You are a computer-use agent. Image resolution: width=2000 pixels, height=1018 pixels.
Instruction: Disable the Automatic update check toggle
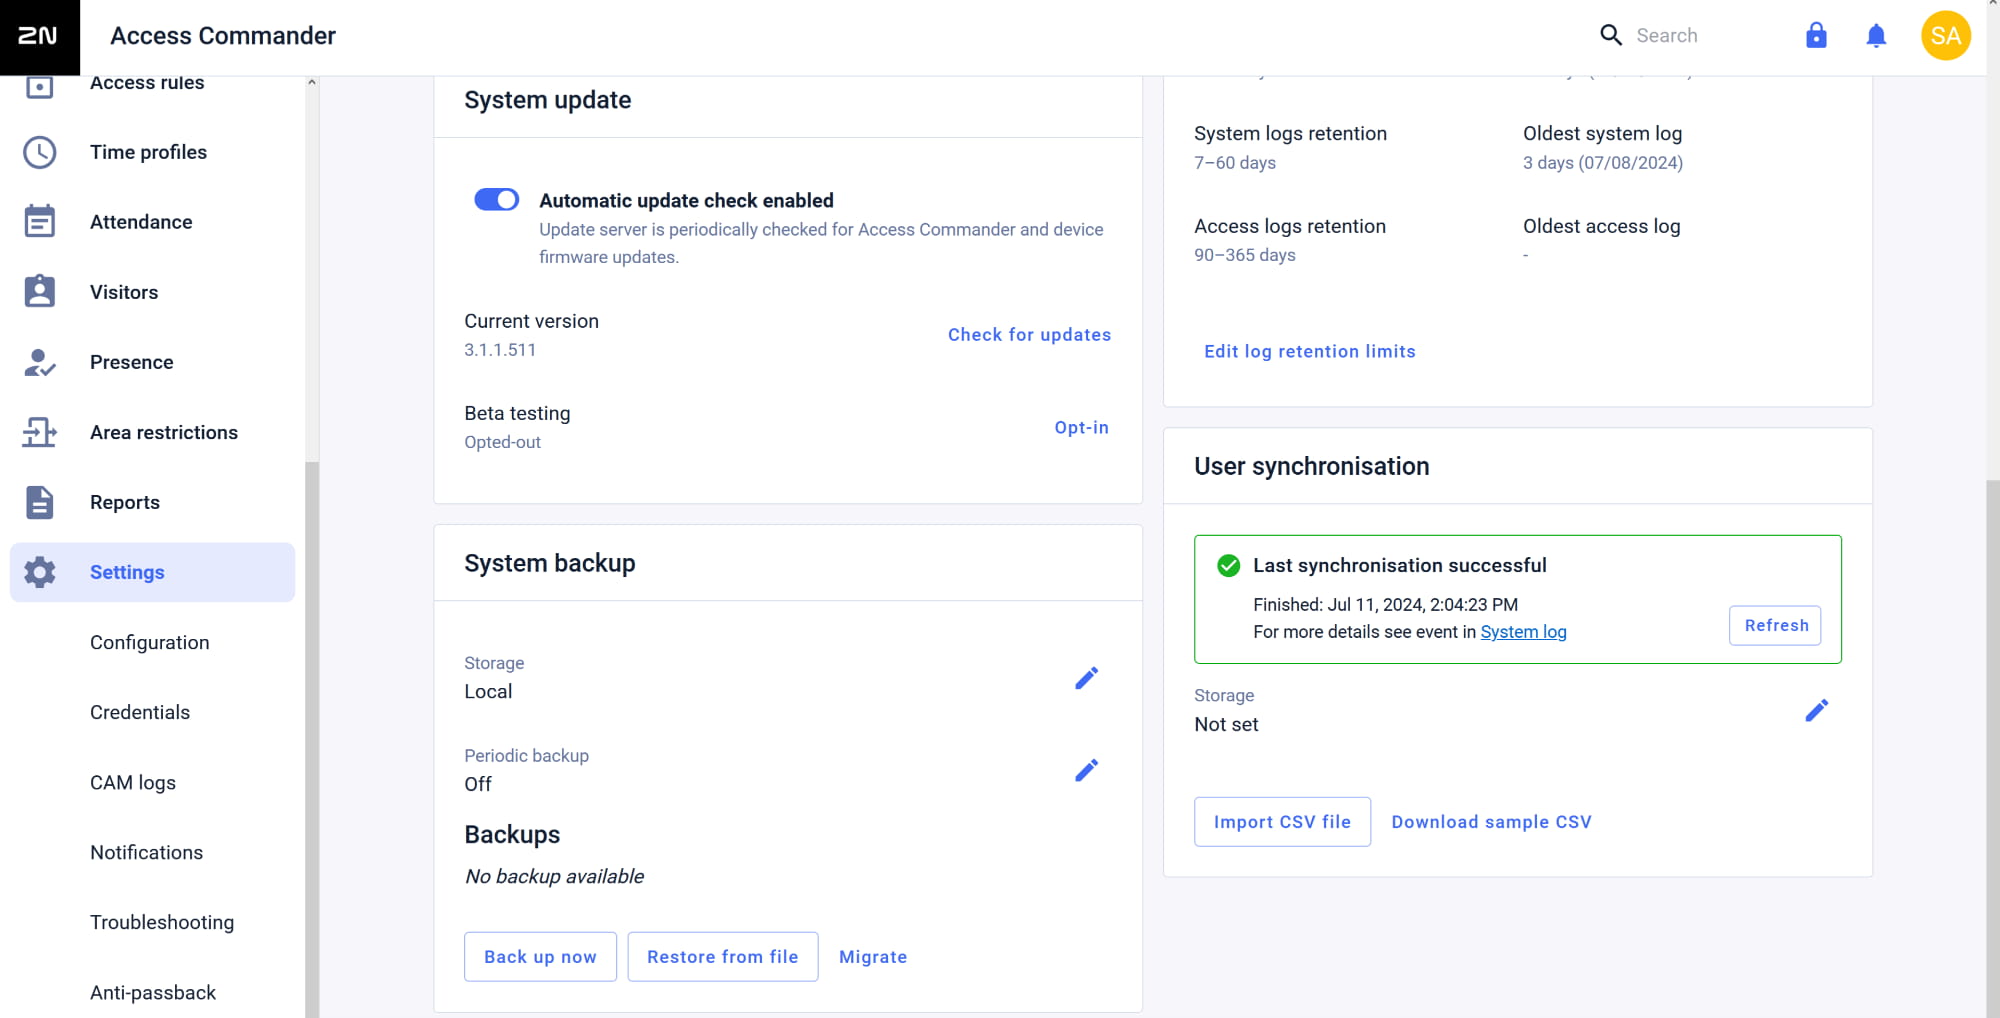click(x=496, y=200)
